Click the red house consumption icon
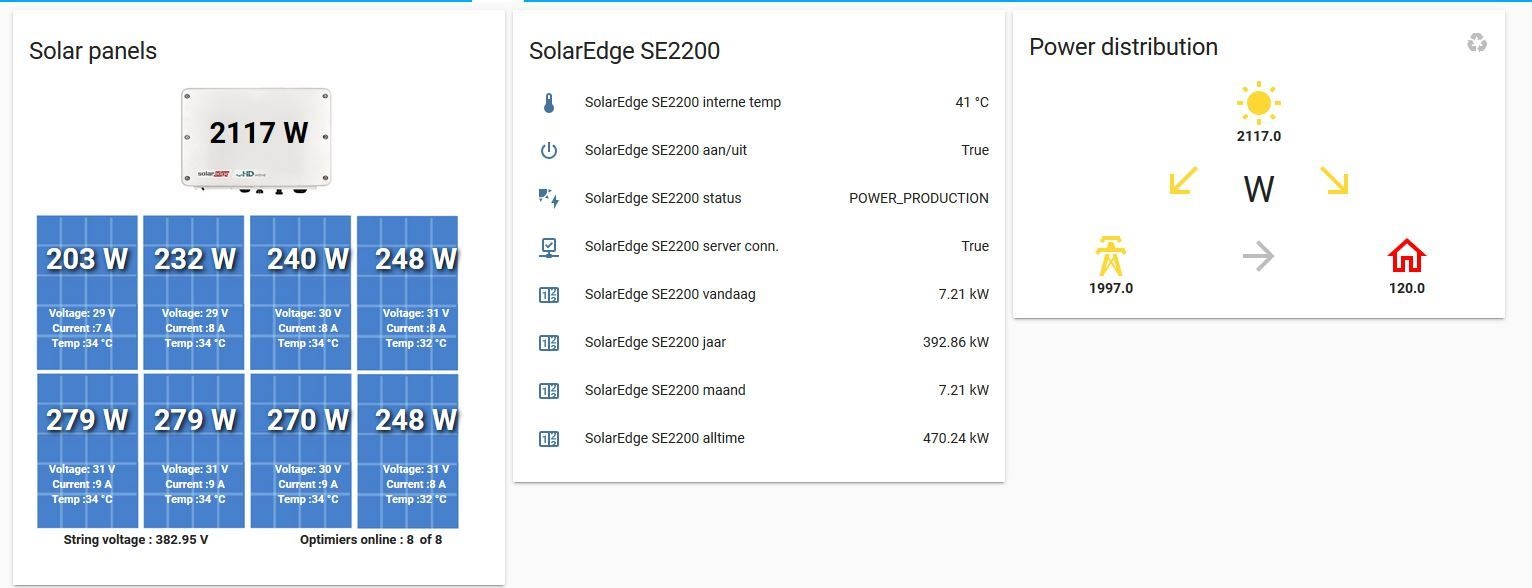This screenshot has width=1532, height=588. 1406,257
